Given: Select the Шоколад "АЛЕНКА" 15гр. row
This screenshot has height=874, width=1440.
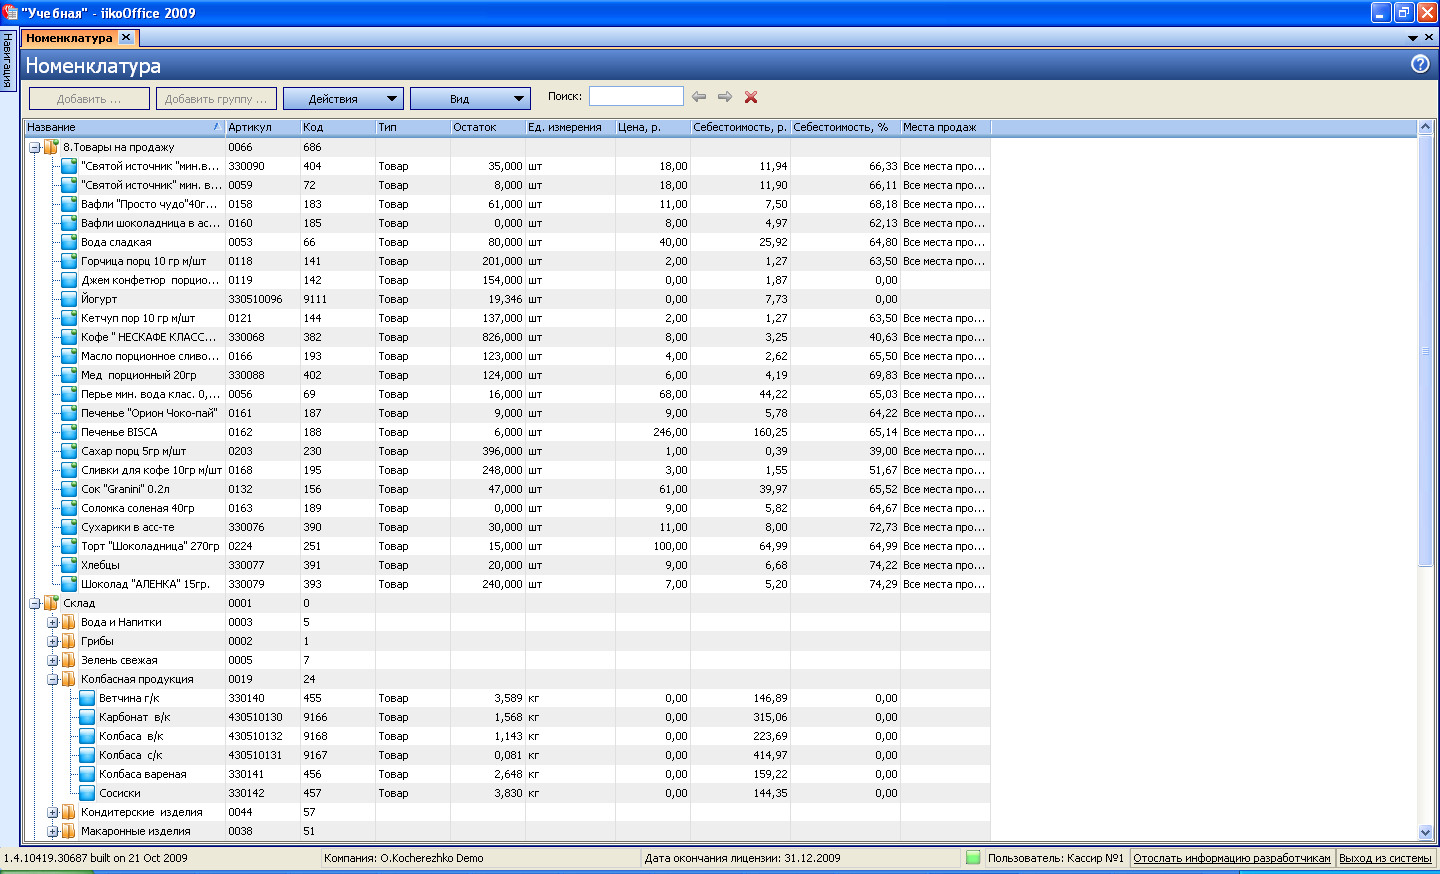Looking at the screenshot, I should pos(507,584).
